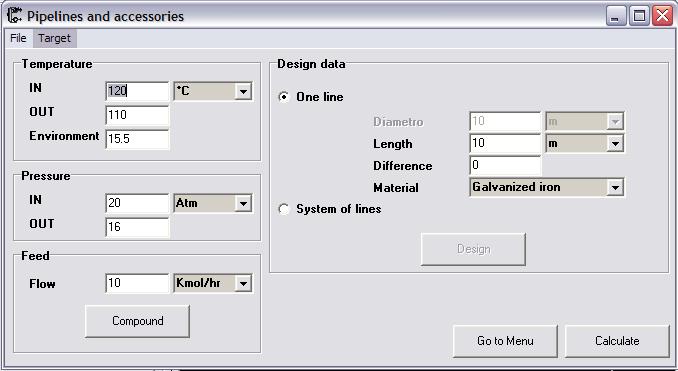678x371 pixels.
Task: Open the Target menu
Action: 54,38
